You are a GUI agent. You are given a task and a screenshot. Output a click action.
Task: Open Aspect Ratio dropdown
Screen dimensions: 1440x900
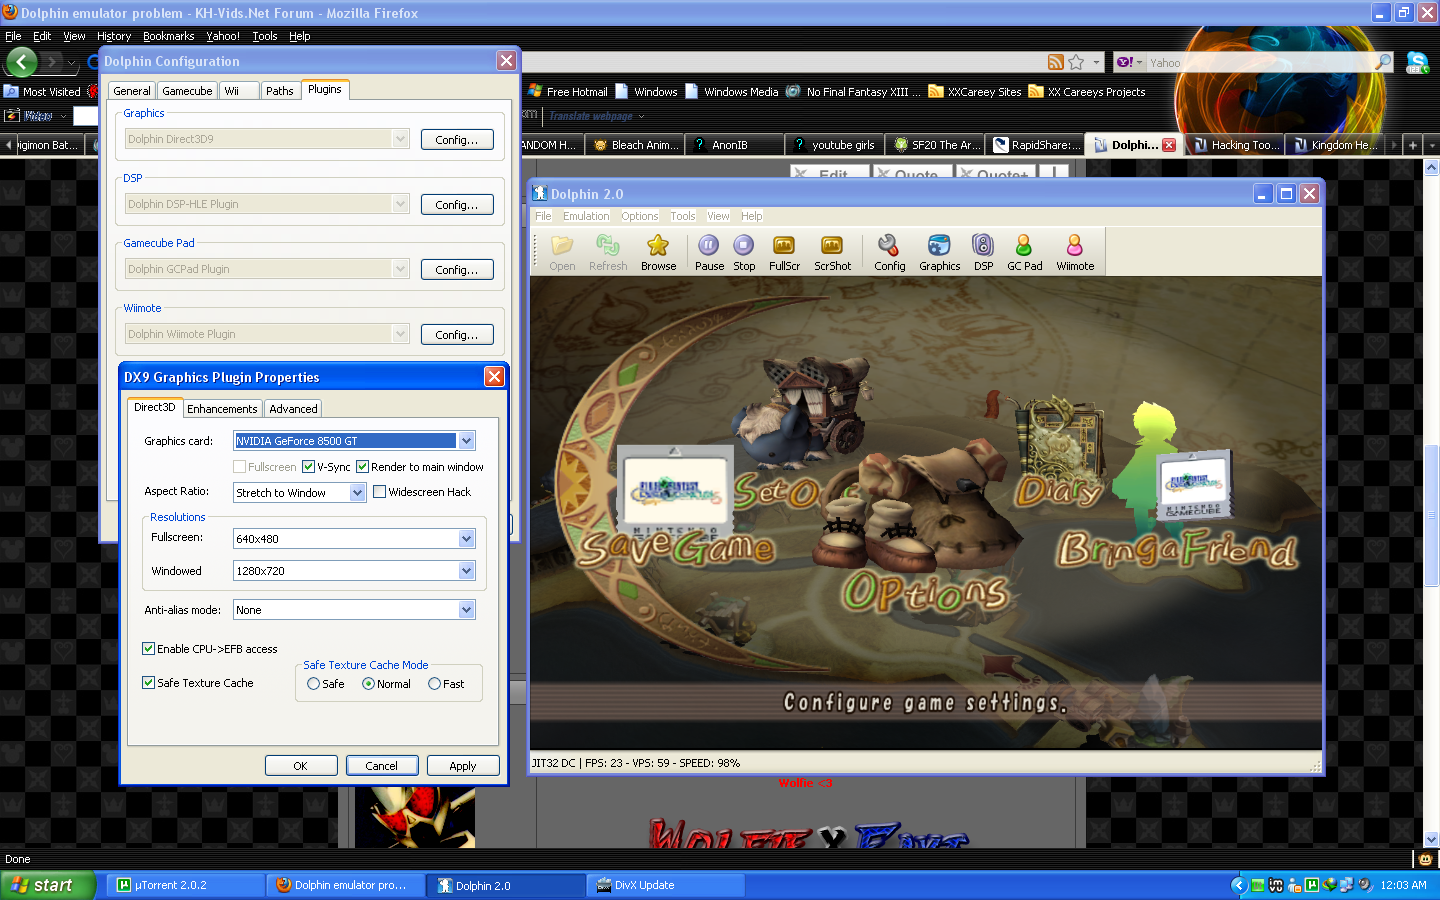[x=357, y=493]
